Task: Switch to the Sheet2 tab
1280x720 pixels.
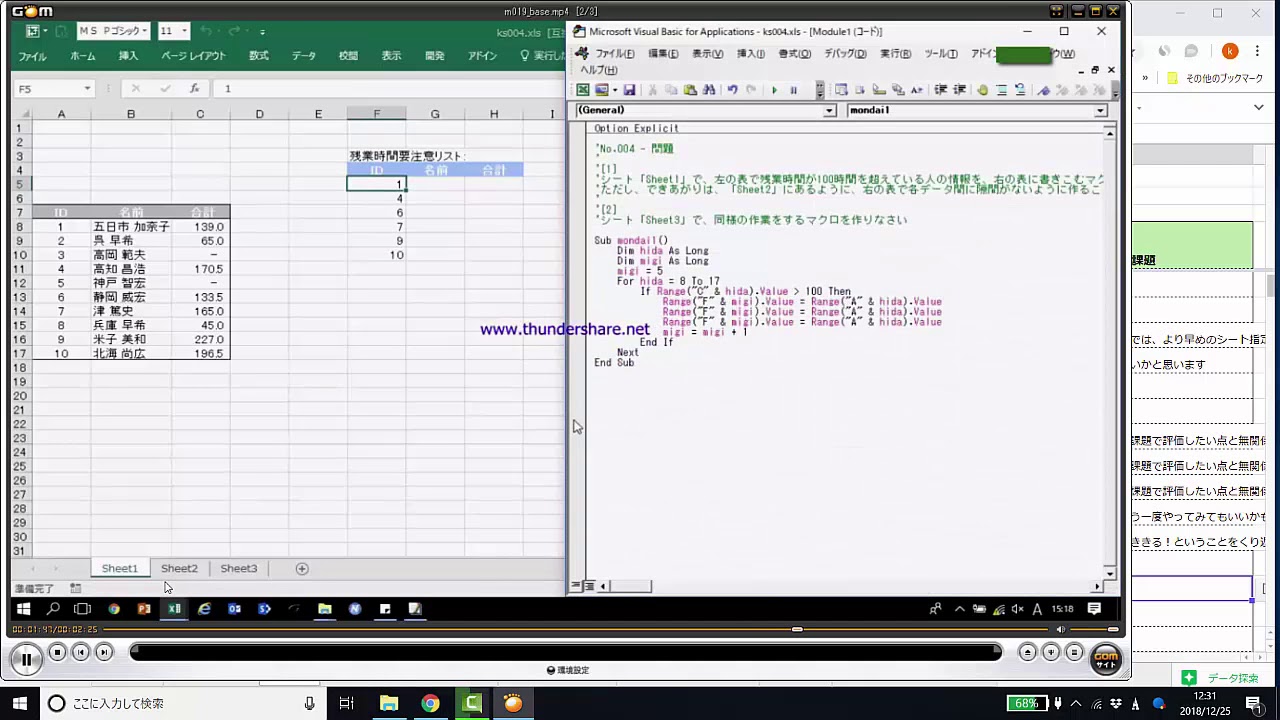Action: click(179, 568)
